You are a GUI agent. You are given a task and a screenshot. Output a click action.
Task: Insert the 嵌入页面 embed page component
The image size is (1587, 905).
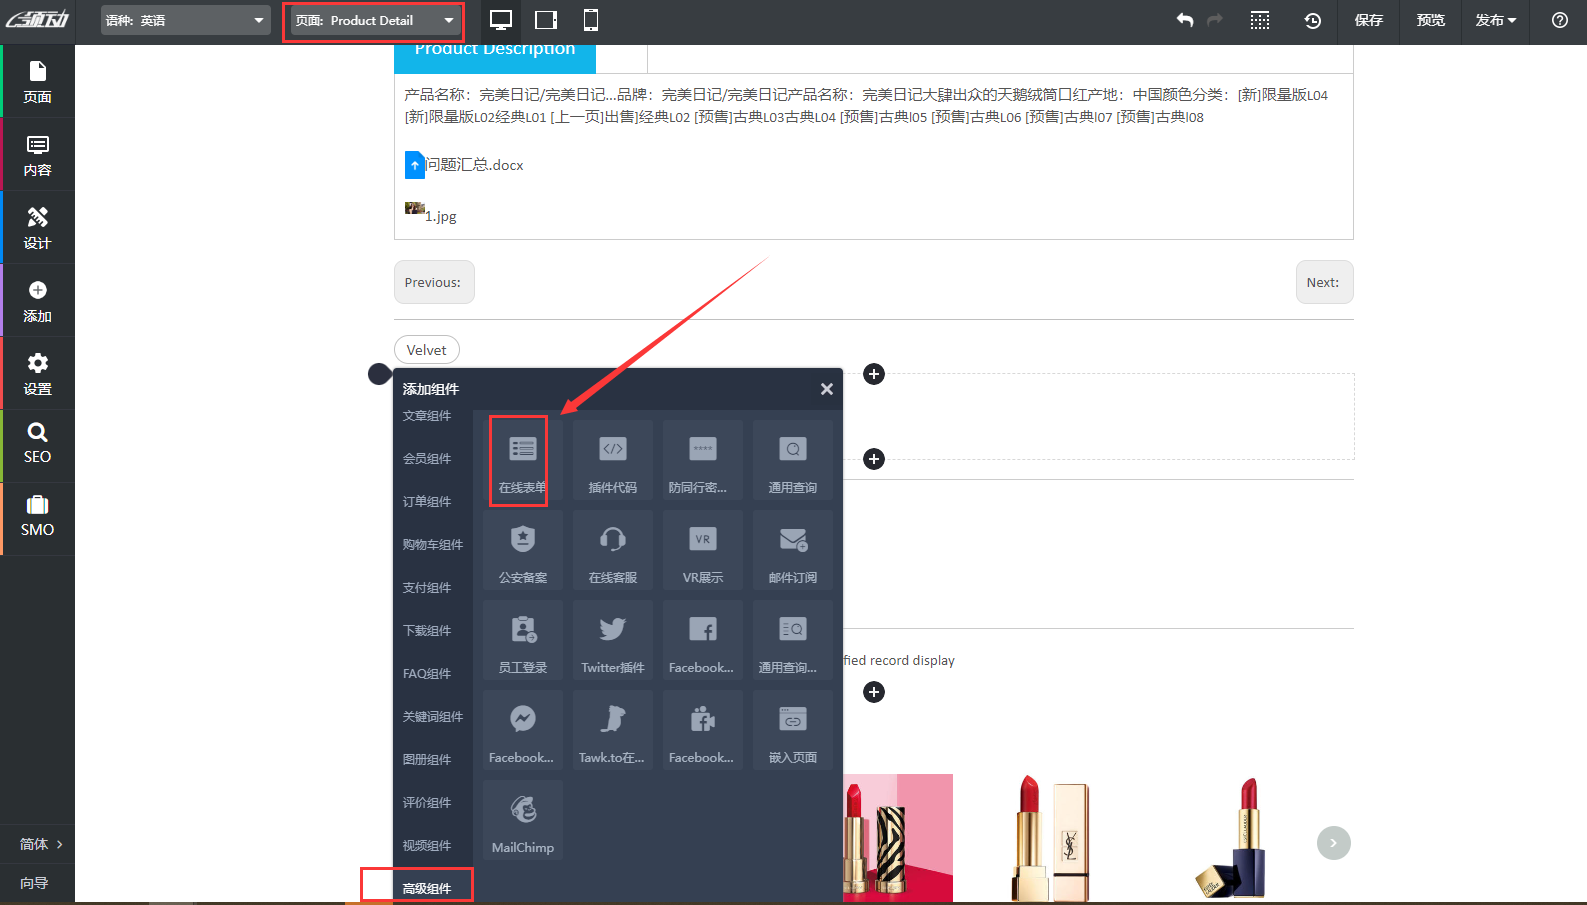pos(792,730)
